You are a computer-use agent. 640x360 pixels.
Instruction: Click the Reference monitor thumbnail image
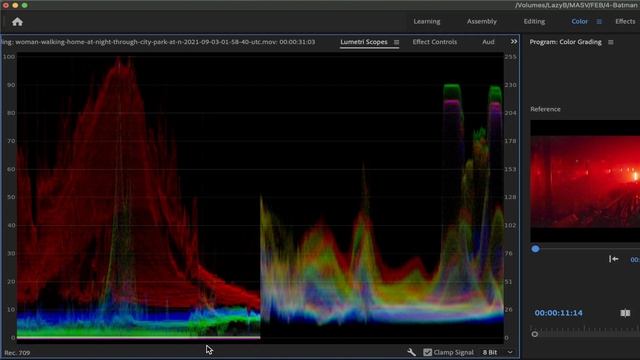tap(585, 182)
